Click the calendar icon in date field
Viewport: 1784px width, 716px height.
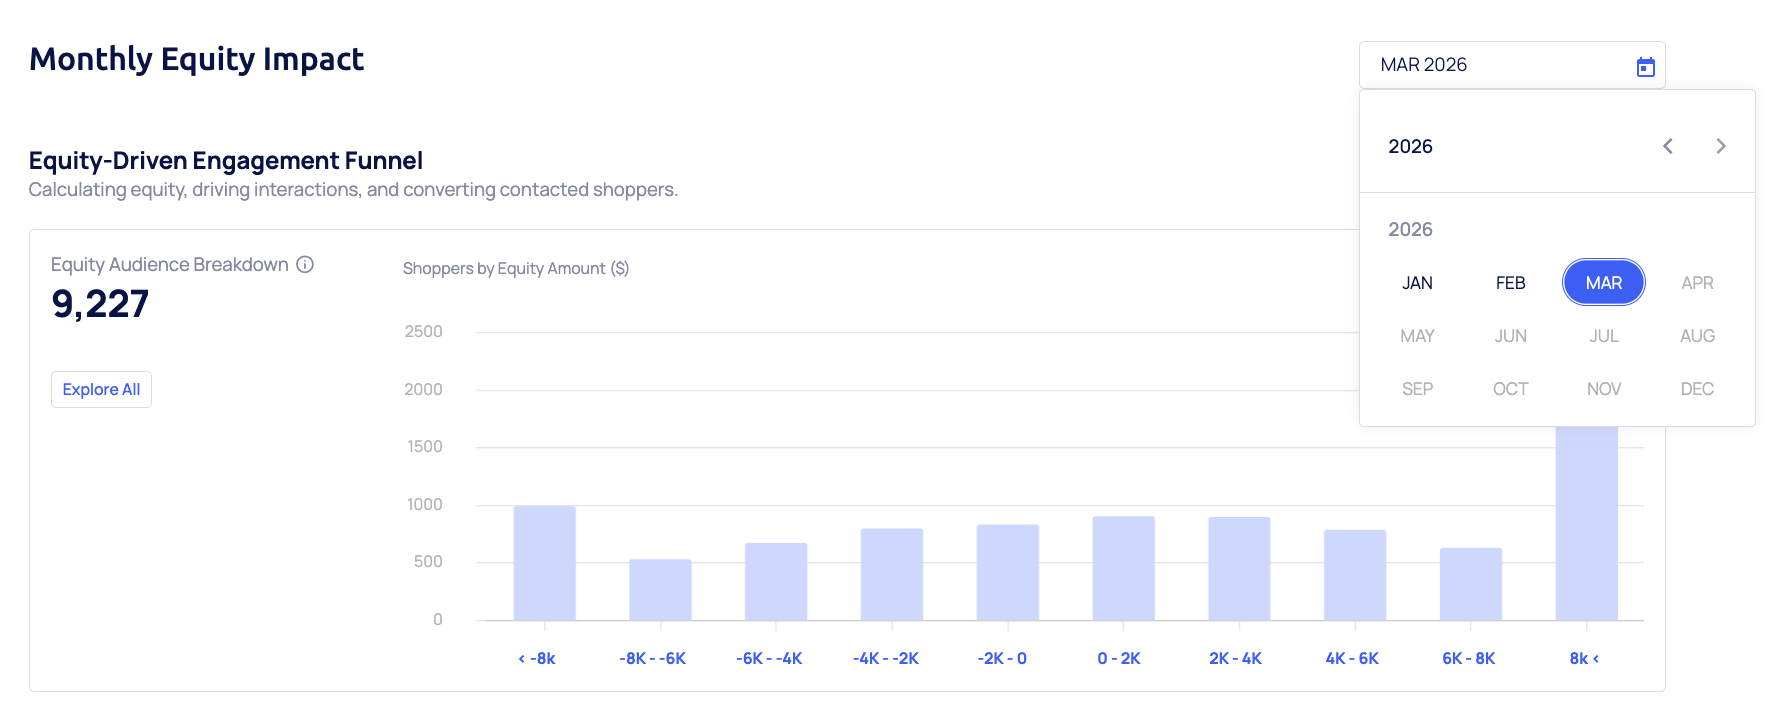1645,67
